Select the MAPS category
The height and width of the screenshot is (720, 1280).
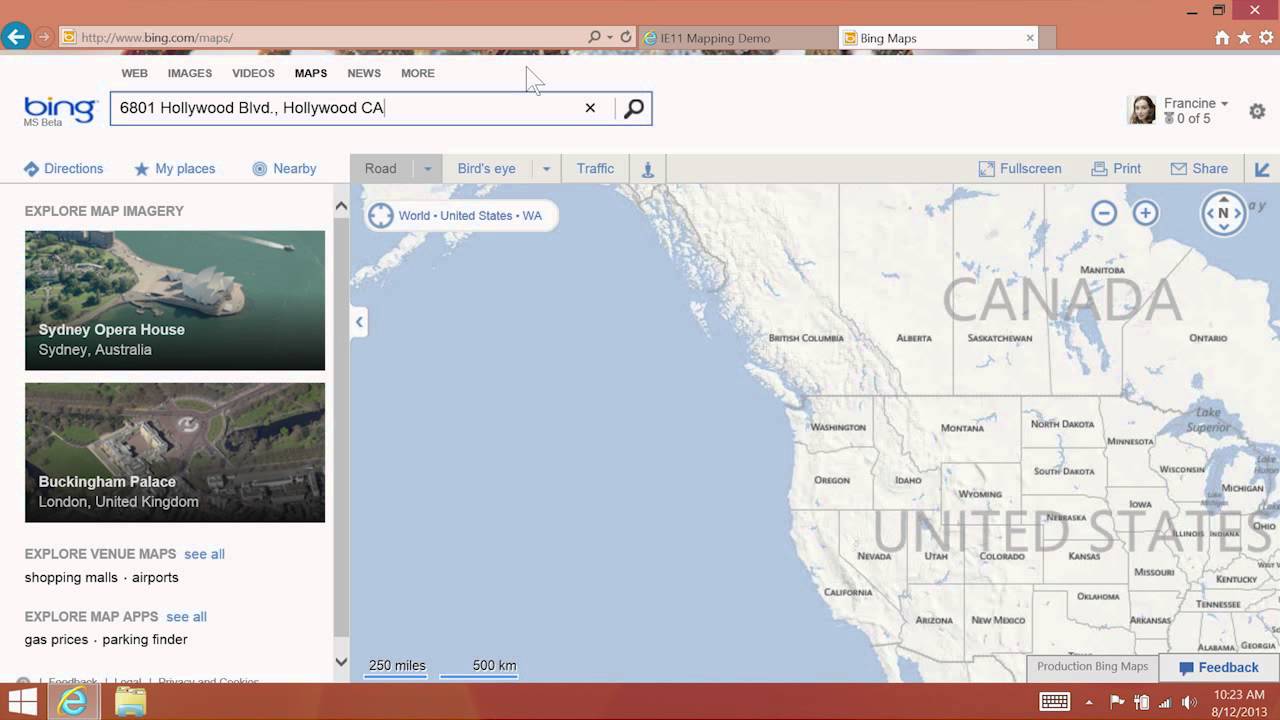click(x=311, y=73)
